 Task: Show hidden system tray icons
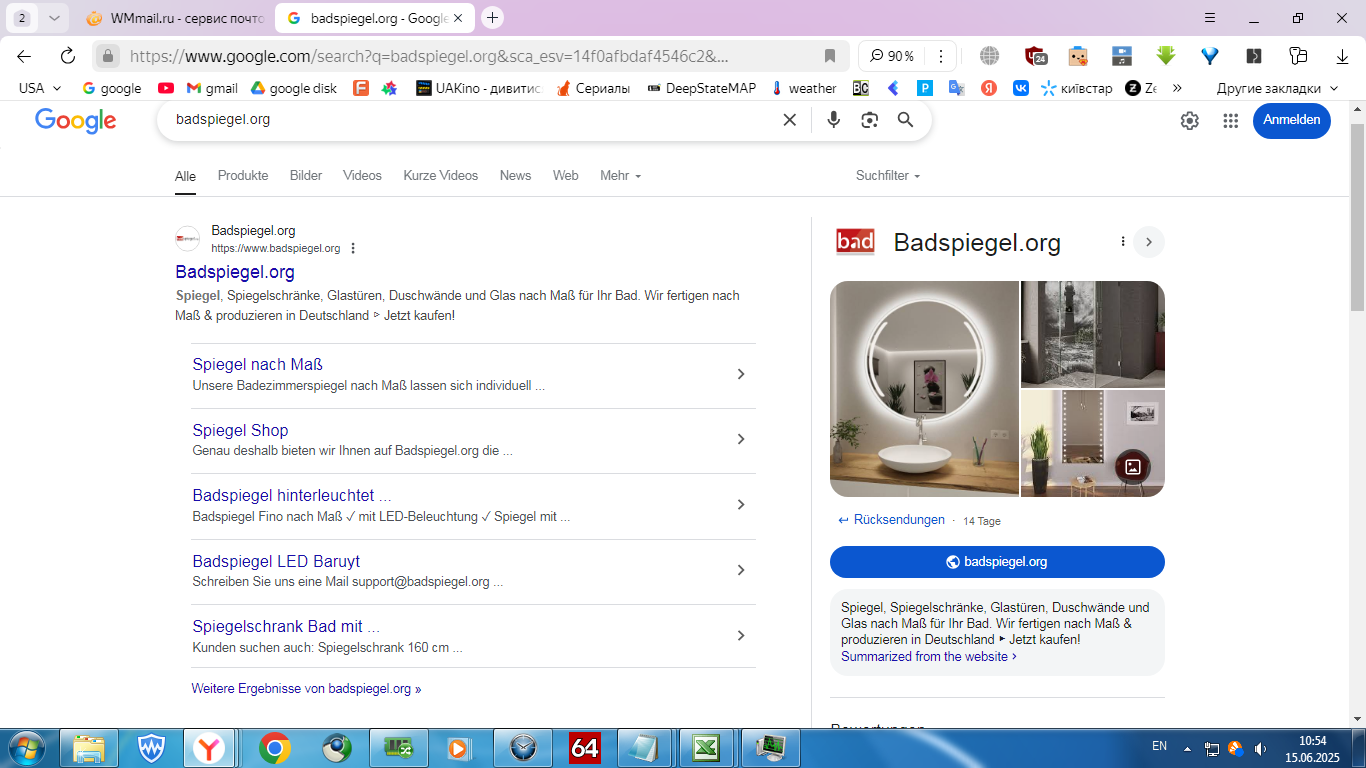1188,748
